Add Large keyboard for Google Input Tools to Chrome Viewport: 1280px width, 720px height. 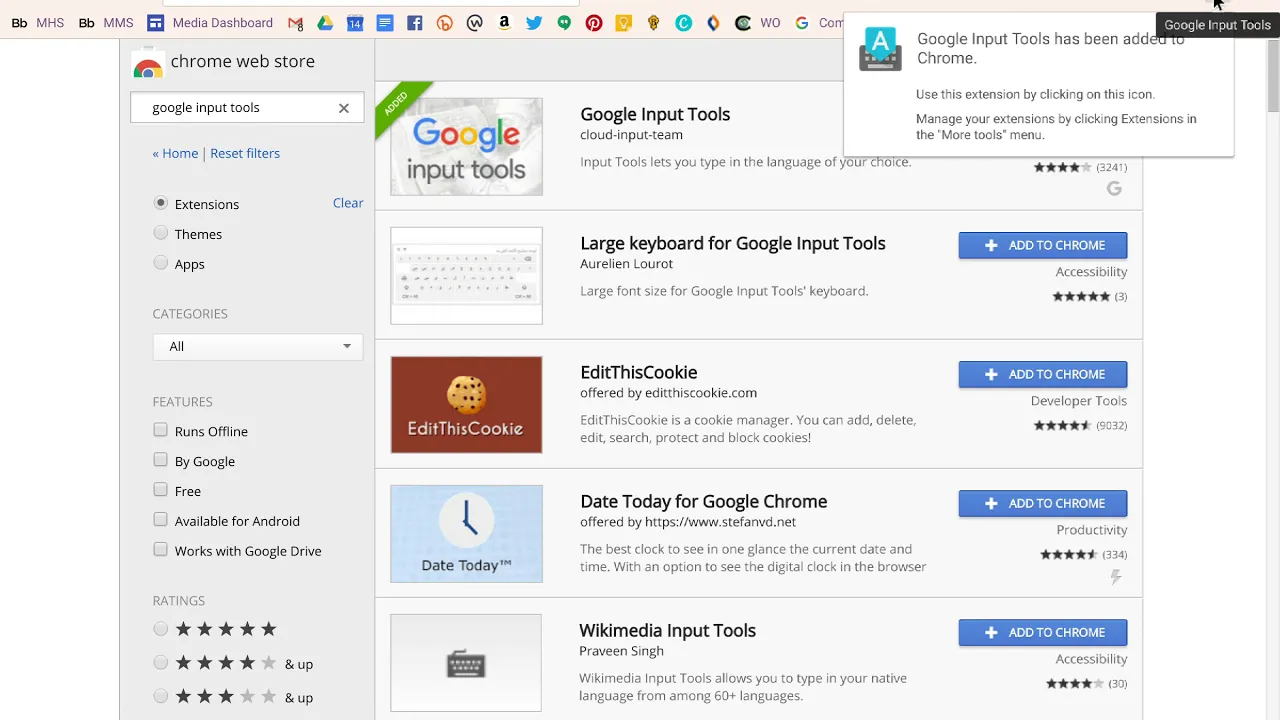[x=1043, y=245]
